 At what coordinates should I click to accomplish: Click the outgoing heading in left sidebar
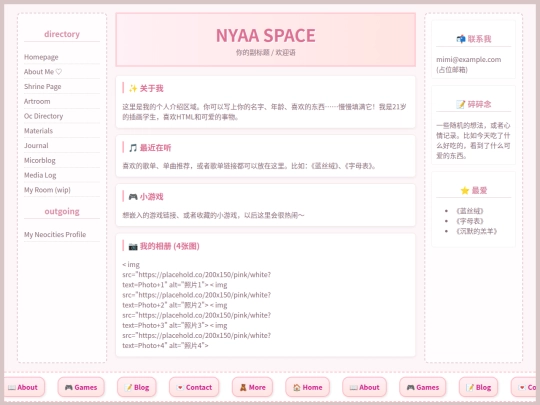point(62,211)
